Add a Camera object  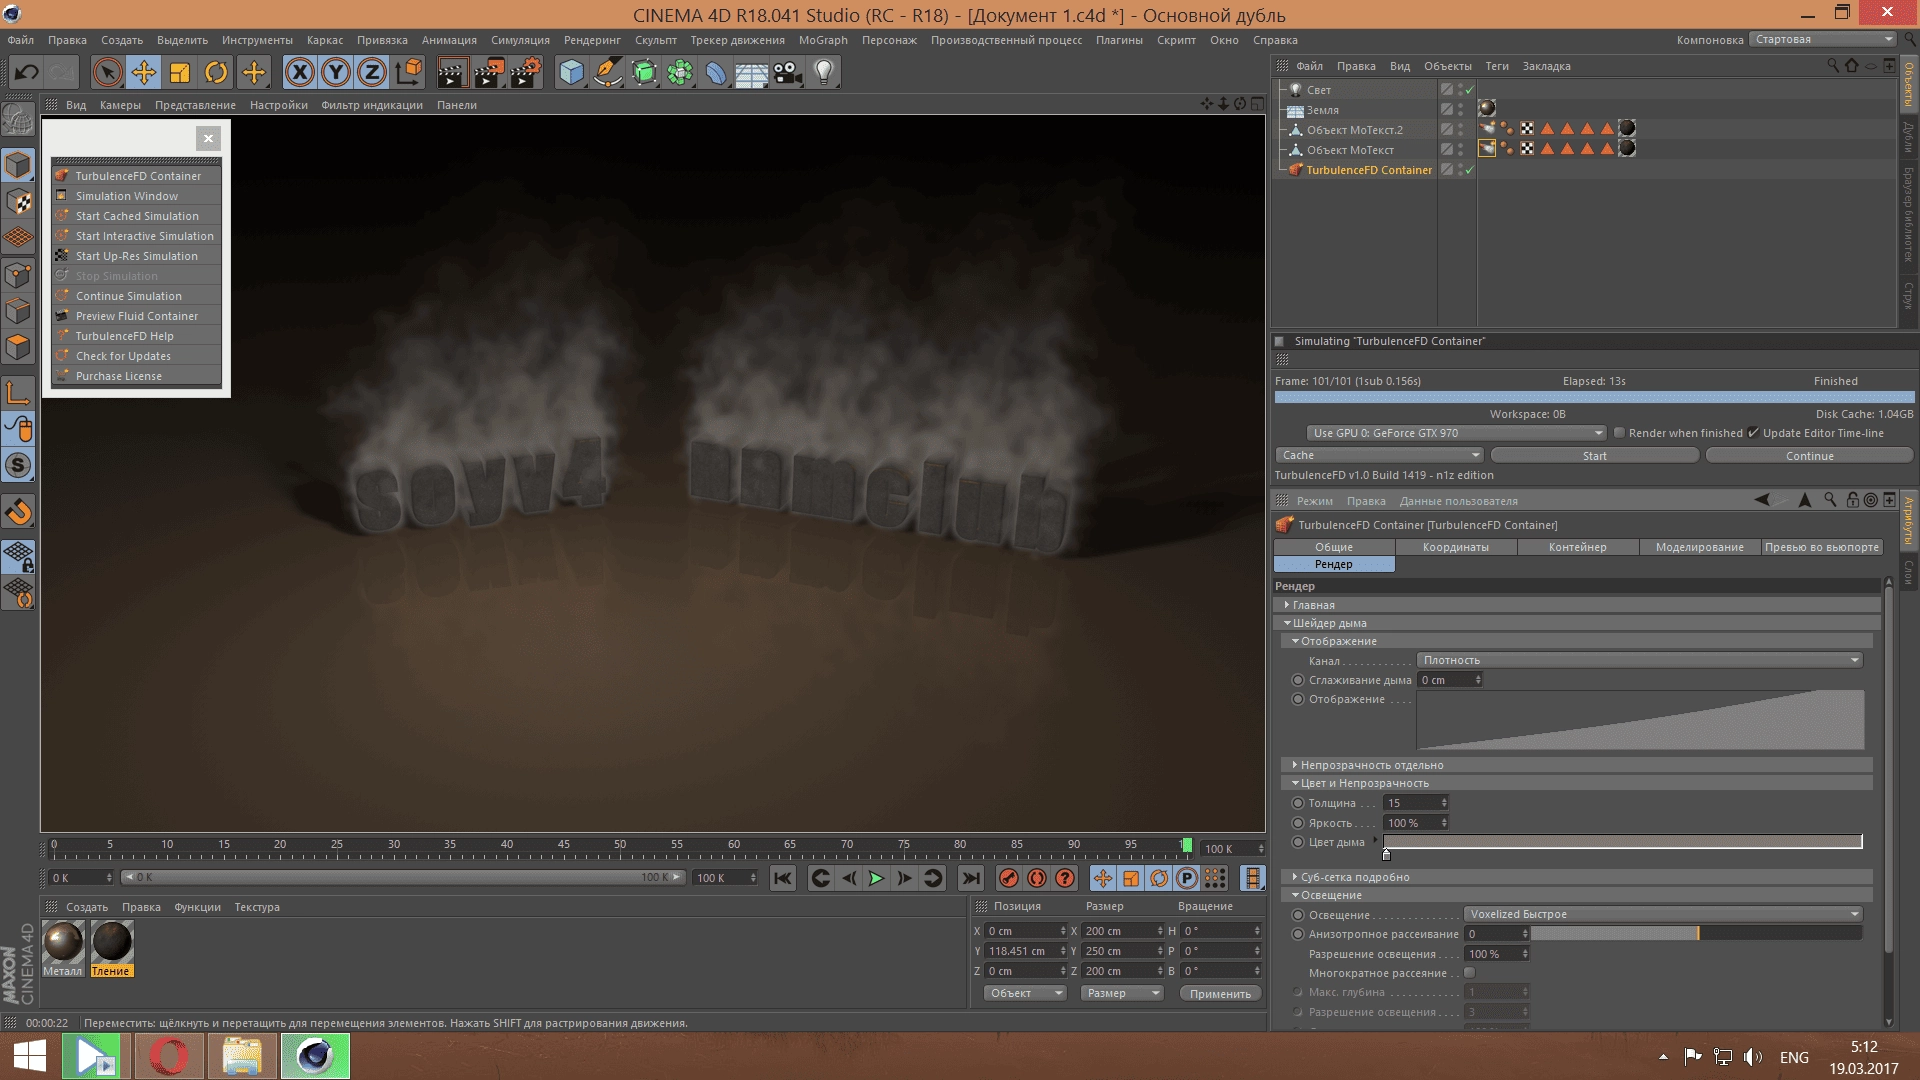click(788, 72)
